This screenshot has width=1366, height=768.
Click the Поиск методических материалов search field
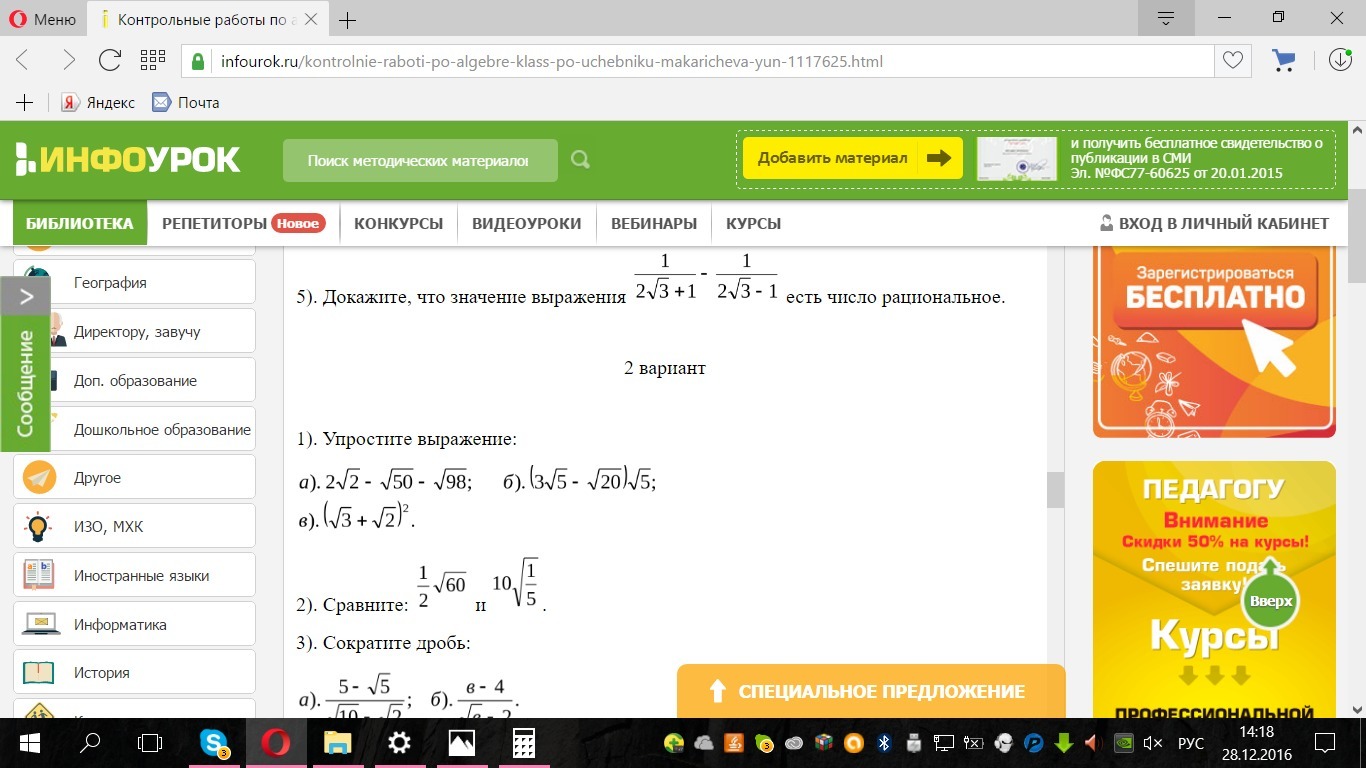[x=418, y=160]
